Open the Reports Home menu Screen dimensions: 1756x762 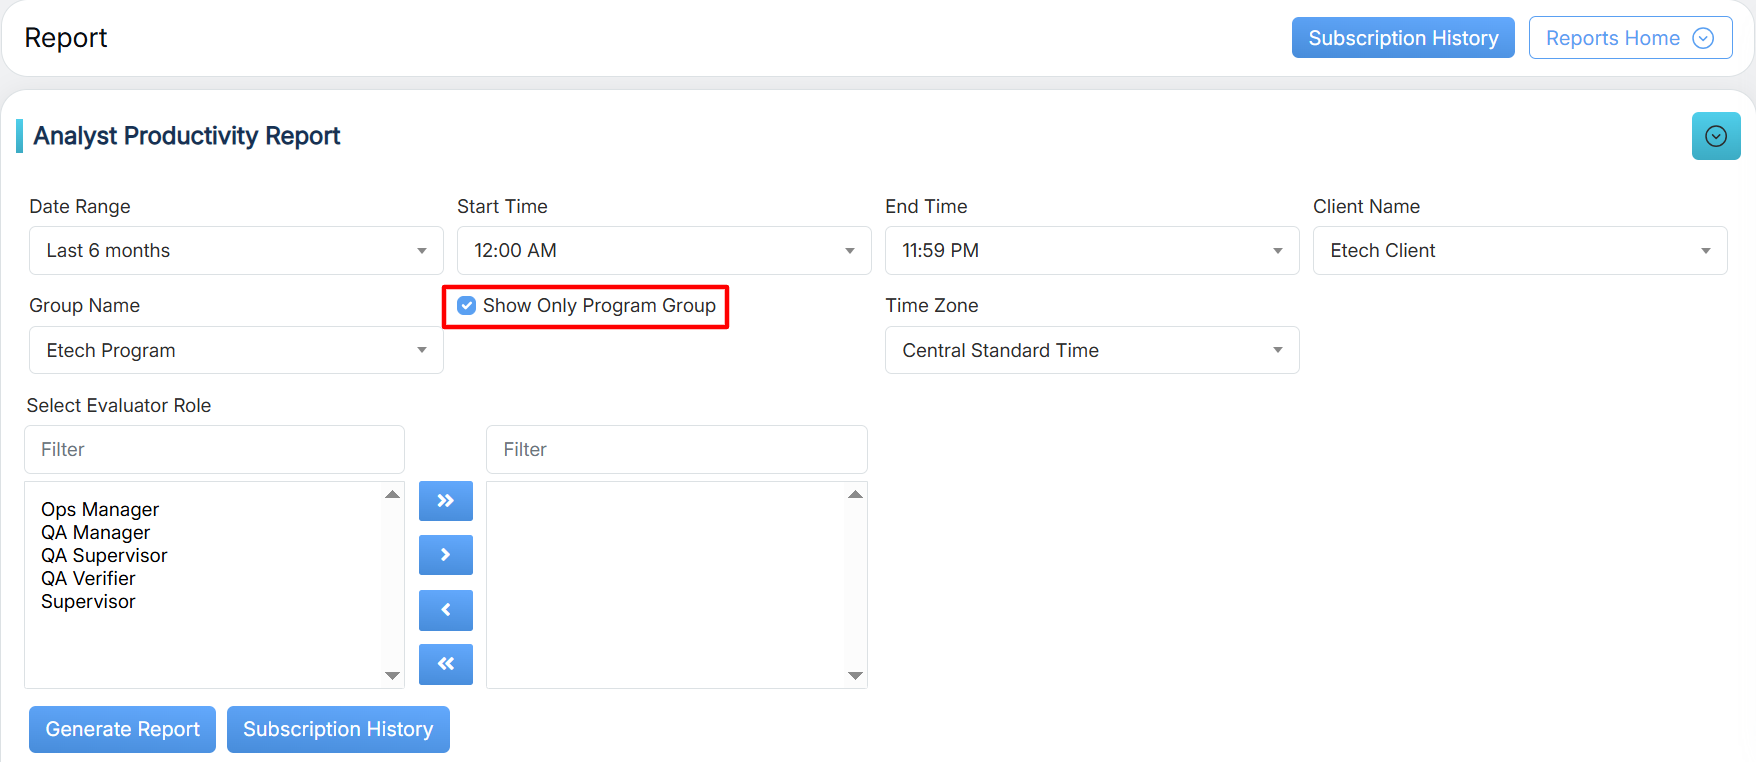[1629, 38]
